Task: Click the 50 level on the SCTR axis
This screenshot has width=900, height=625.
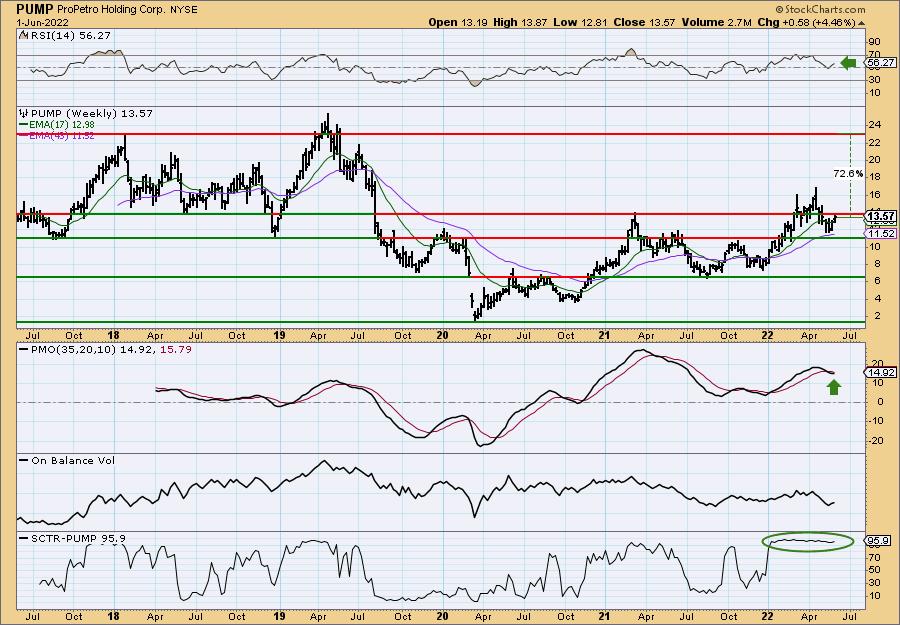Action: [875, 569]
